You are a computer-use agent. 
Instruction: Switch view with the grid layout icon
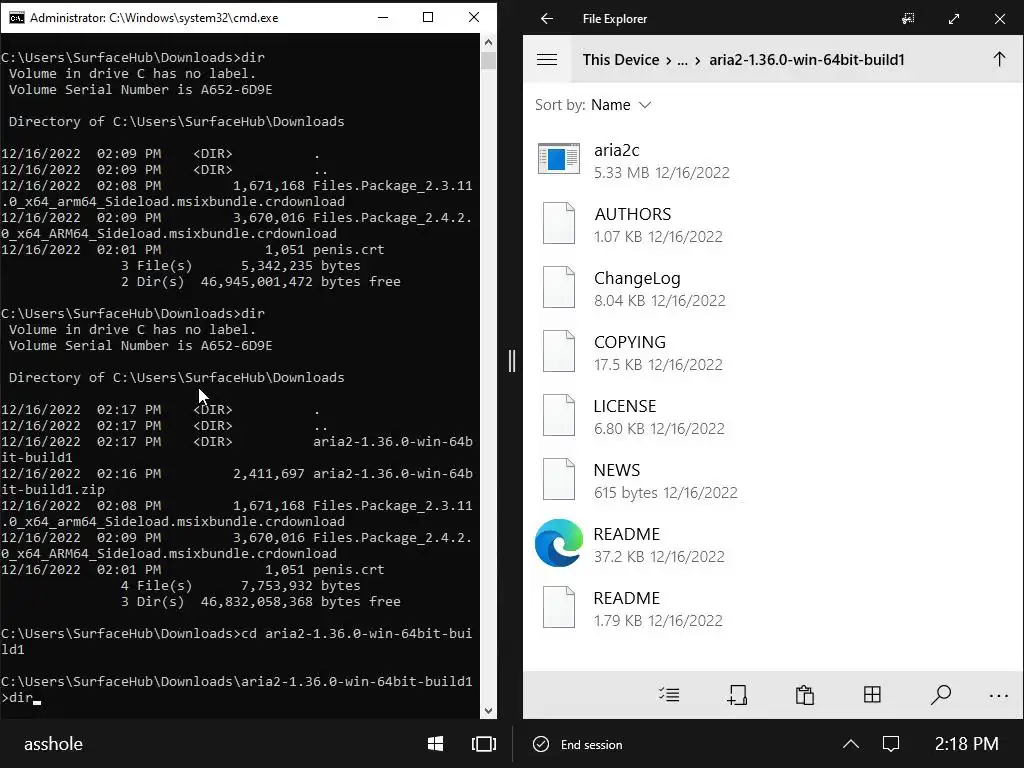pos(872,694)
